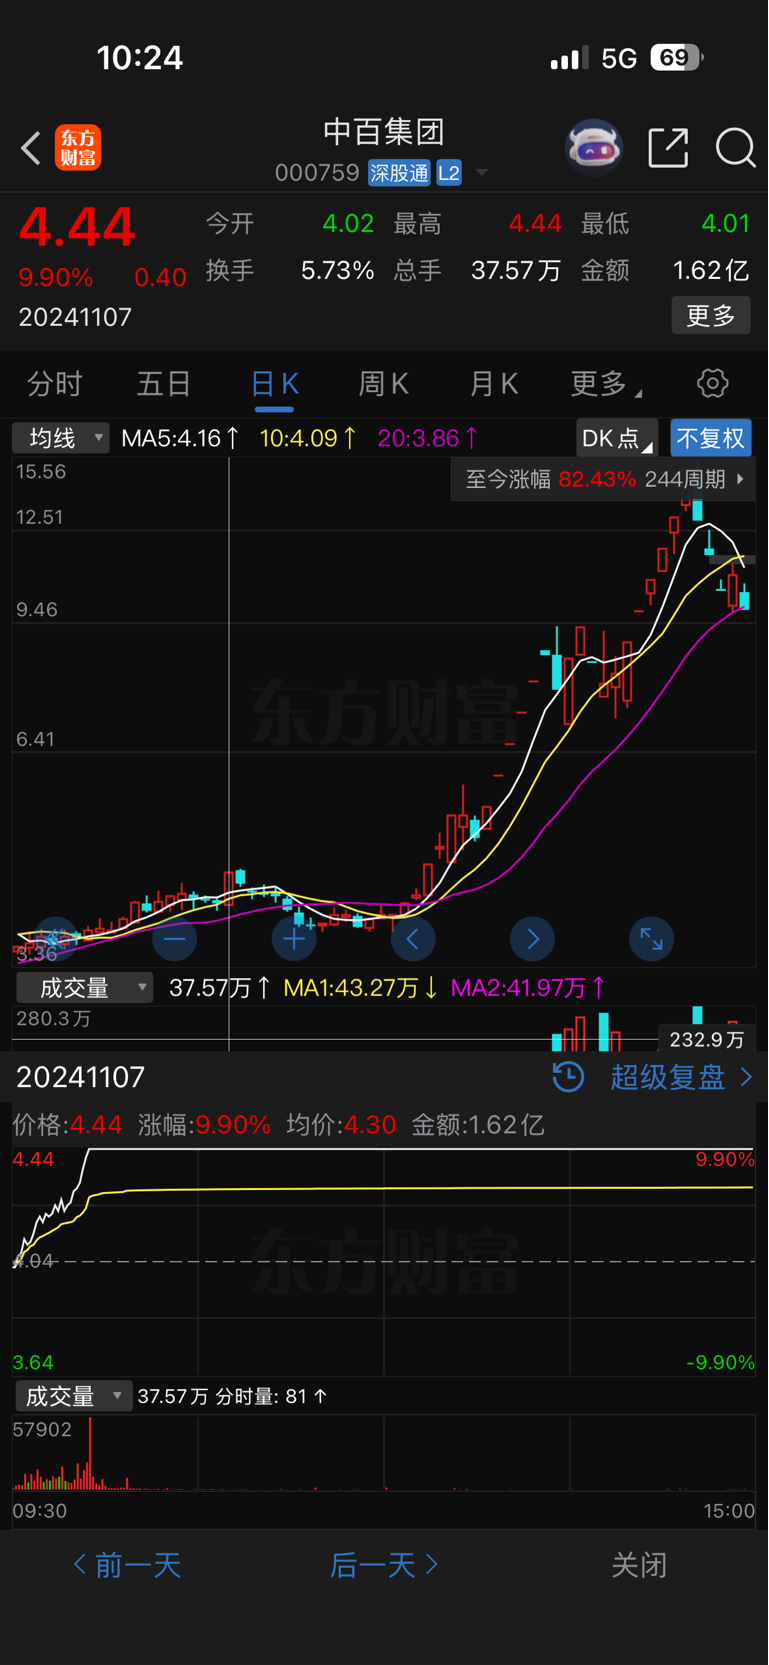Viewport: 769px width, 1665px height.
Task: Tap the MA10 value 10:4.09
Action: [x=309, y=438]
